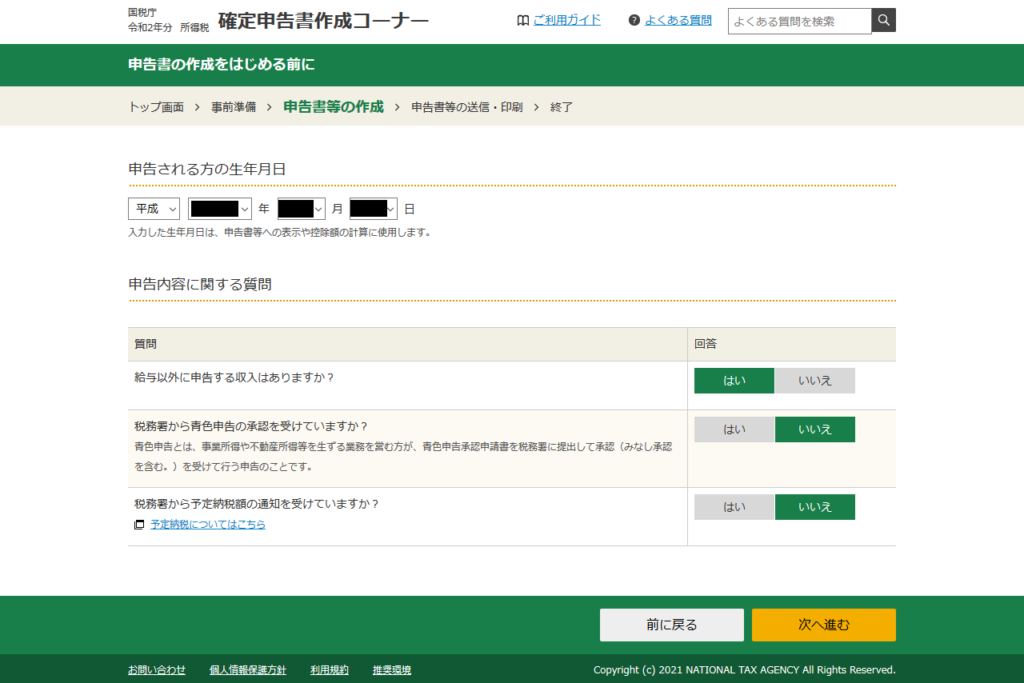Click the よくある質問を検索 search field
Viewport: 1024px width, 683px height.
799,21
